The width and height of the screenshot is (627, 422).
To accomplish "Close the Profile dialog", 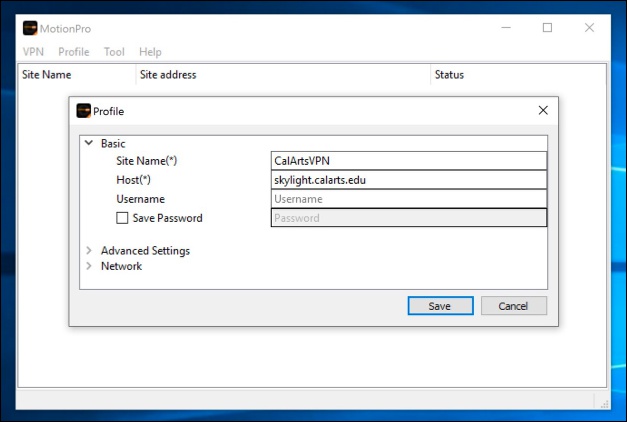I will click(543, 110).
